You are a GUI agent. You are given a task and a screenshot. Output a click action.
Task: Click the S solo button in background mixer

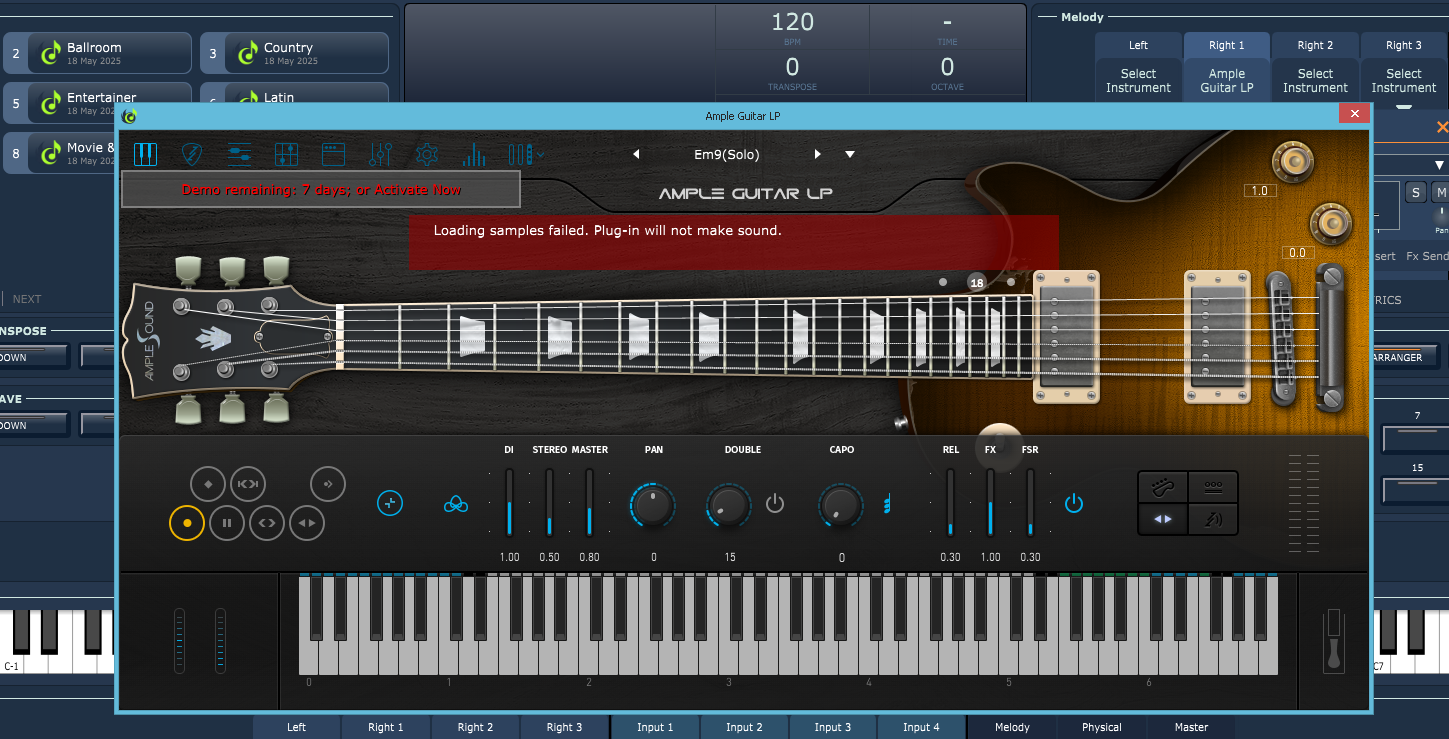pyautogui.click(x=1416, y=192)
